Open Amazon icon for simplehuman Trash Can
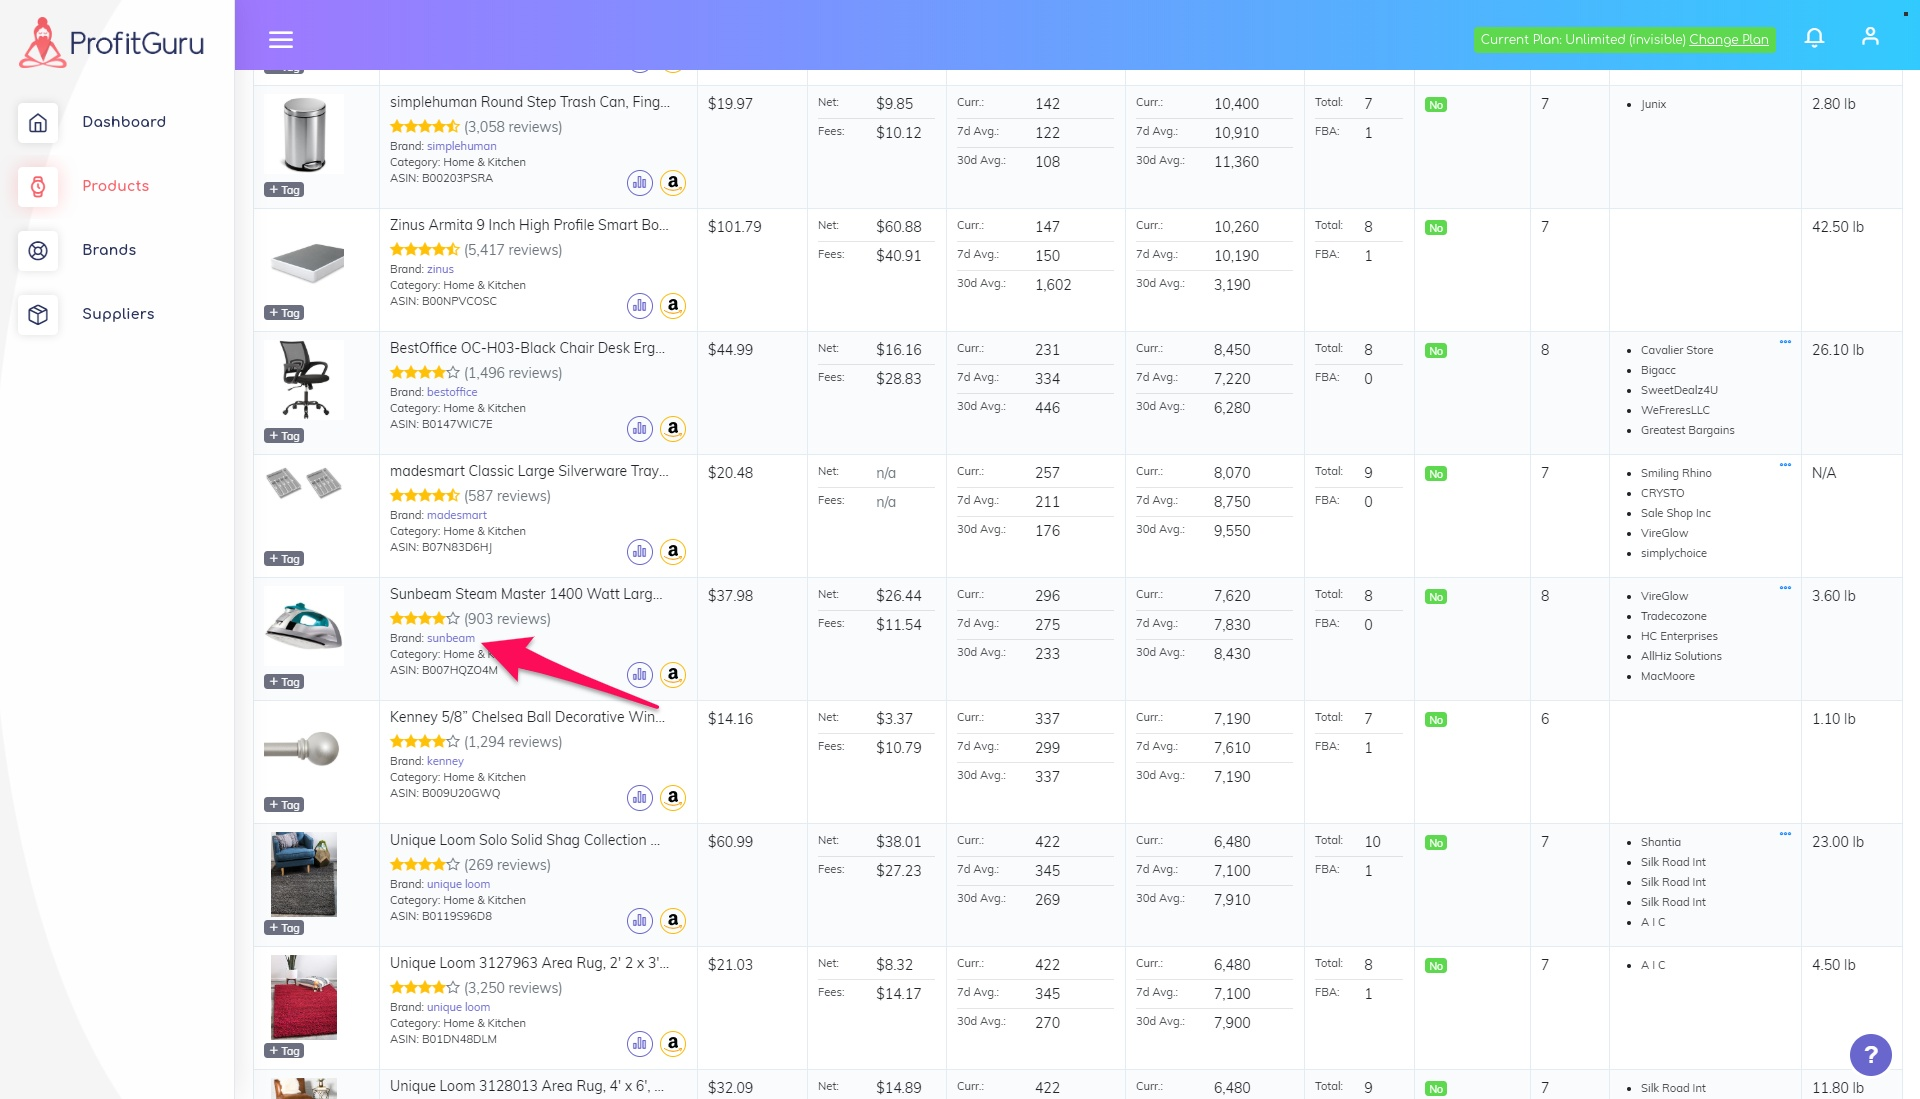Image resolution: width=1920 pixels, height=1099 pixels. 673,182
